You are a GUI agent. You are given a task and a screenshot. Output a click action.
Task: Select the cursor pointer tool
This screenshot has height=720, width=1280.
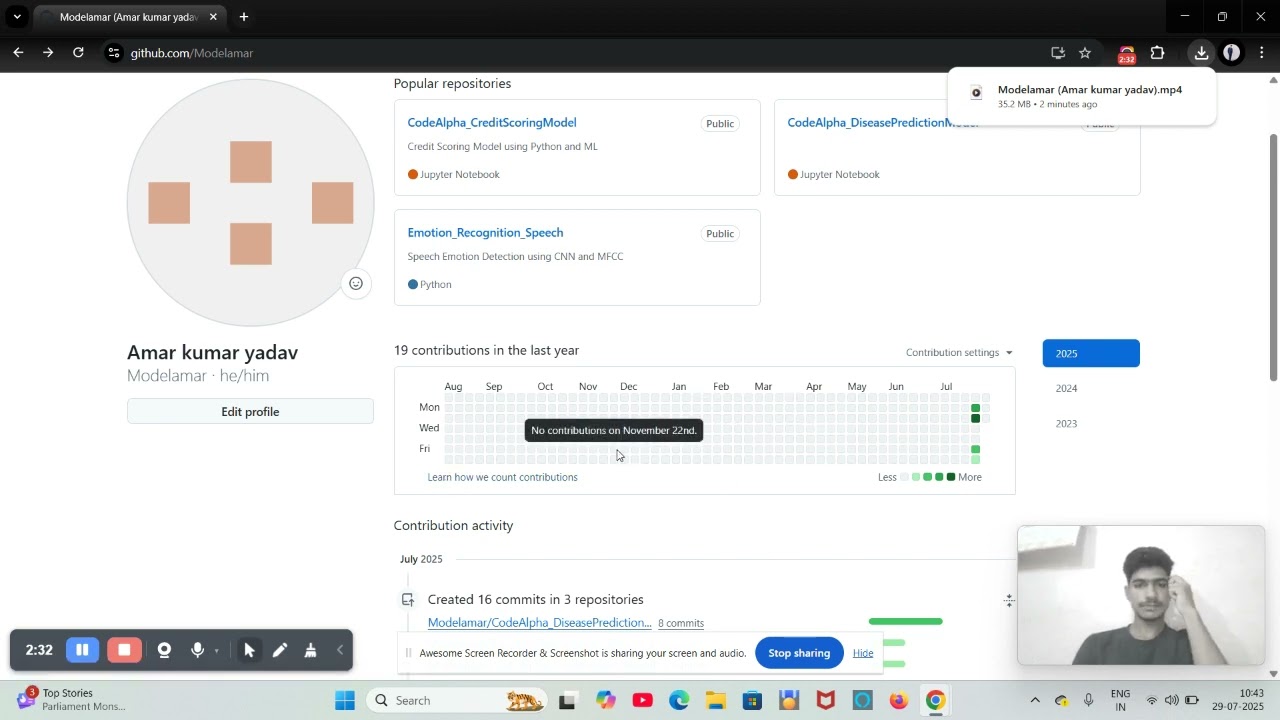click(249, 650)
